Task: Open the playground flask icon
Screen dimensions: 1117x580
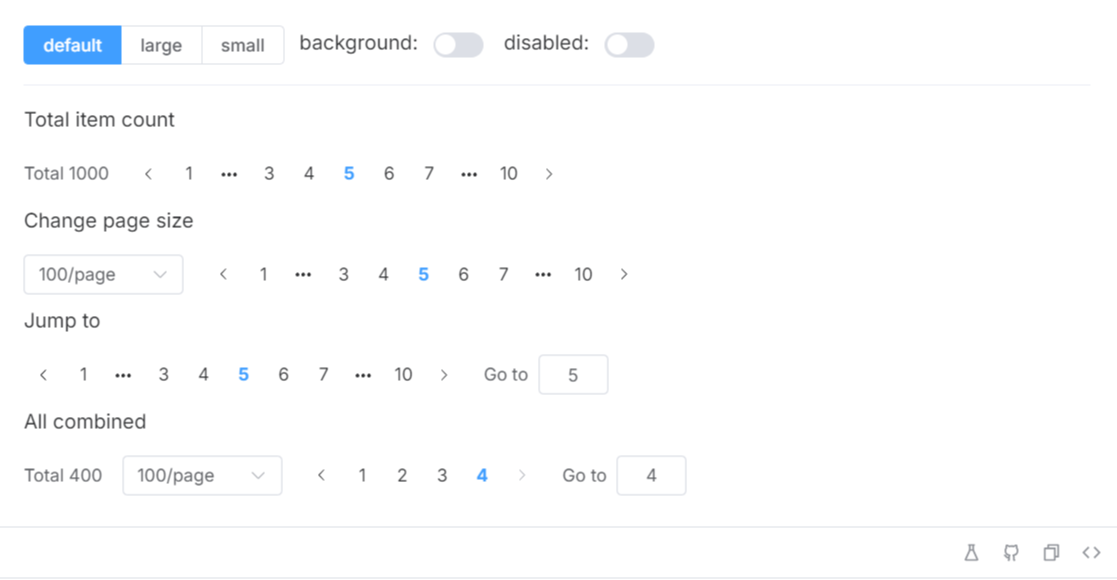Action: [971, 553]
